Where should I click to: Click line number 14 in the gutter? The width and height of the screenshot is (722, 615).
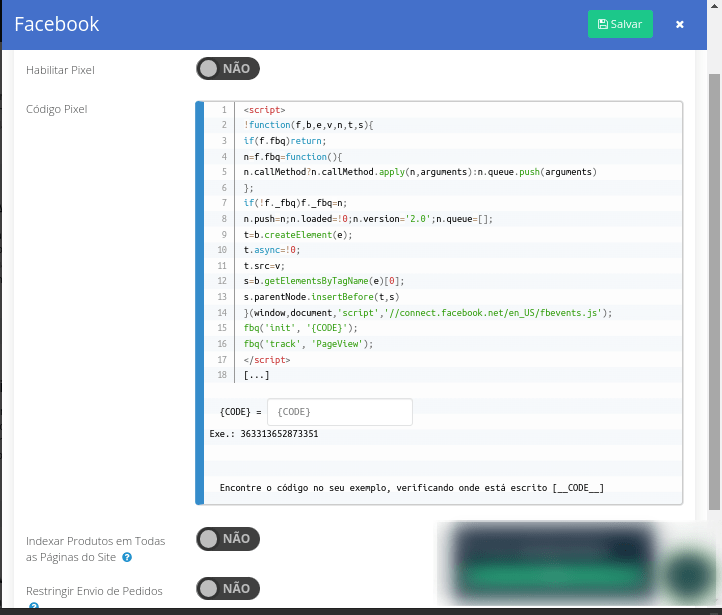pos(223,312)
